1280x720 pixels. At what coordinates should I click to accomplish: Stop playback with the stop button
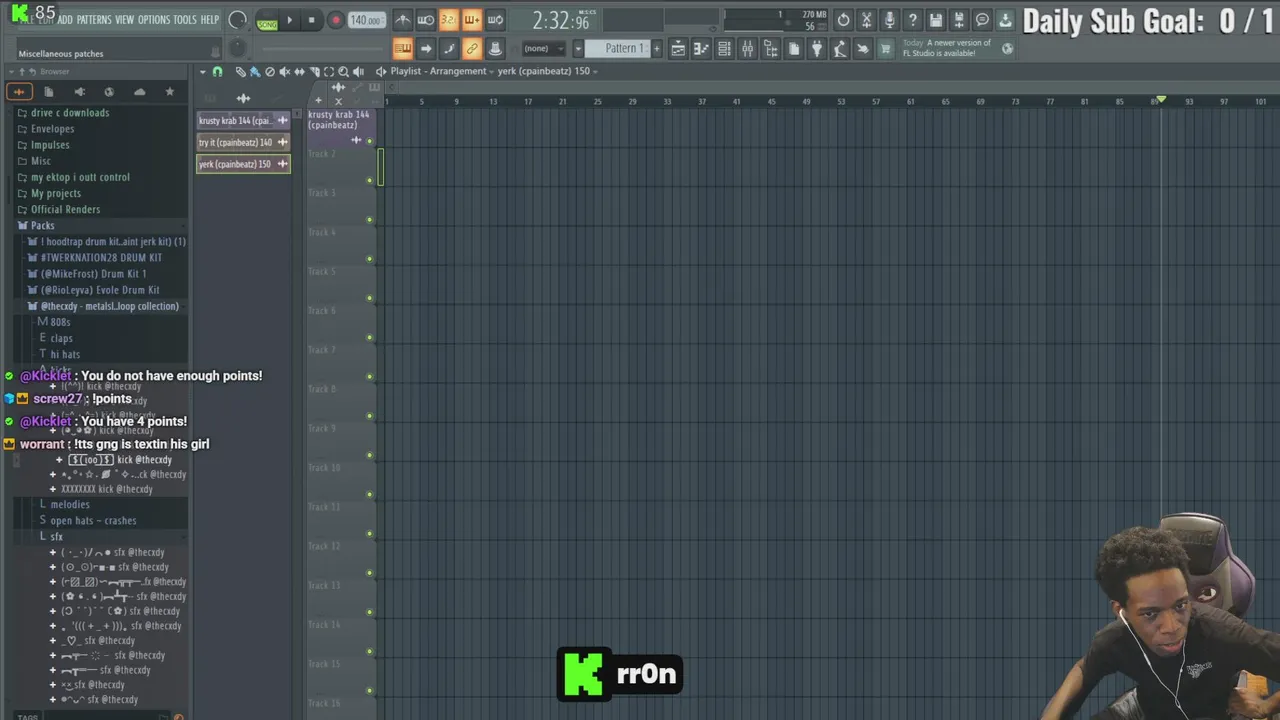311,20
